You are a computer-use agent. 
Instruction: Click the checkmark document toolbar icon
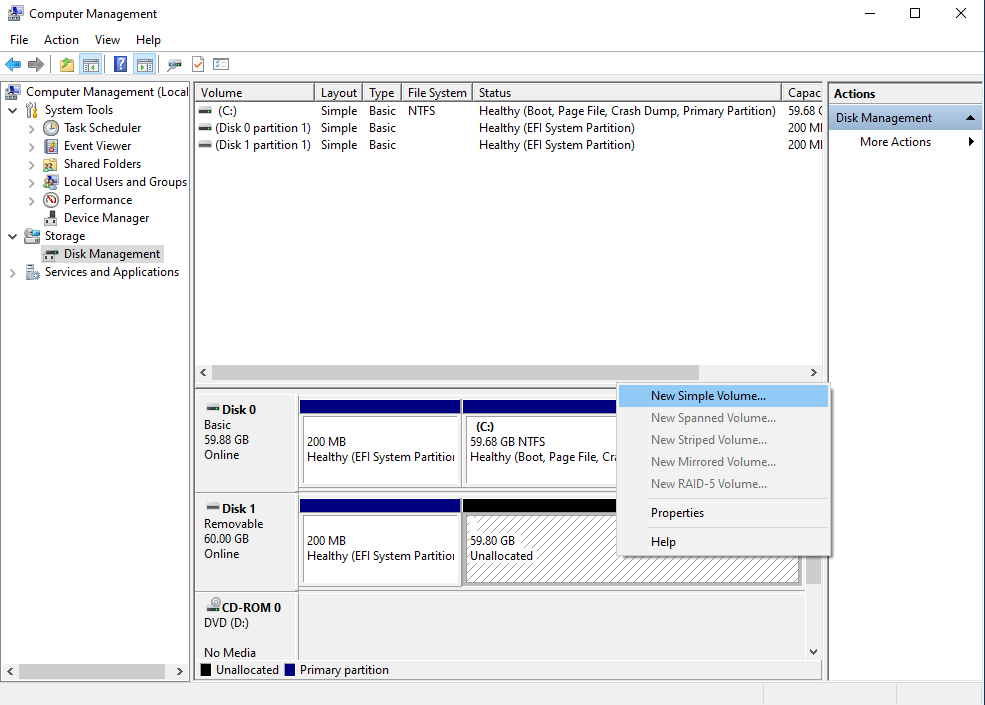198,65
